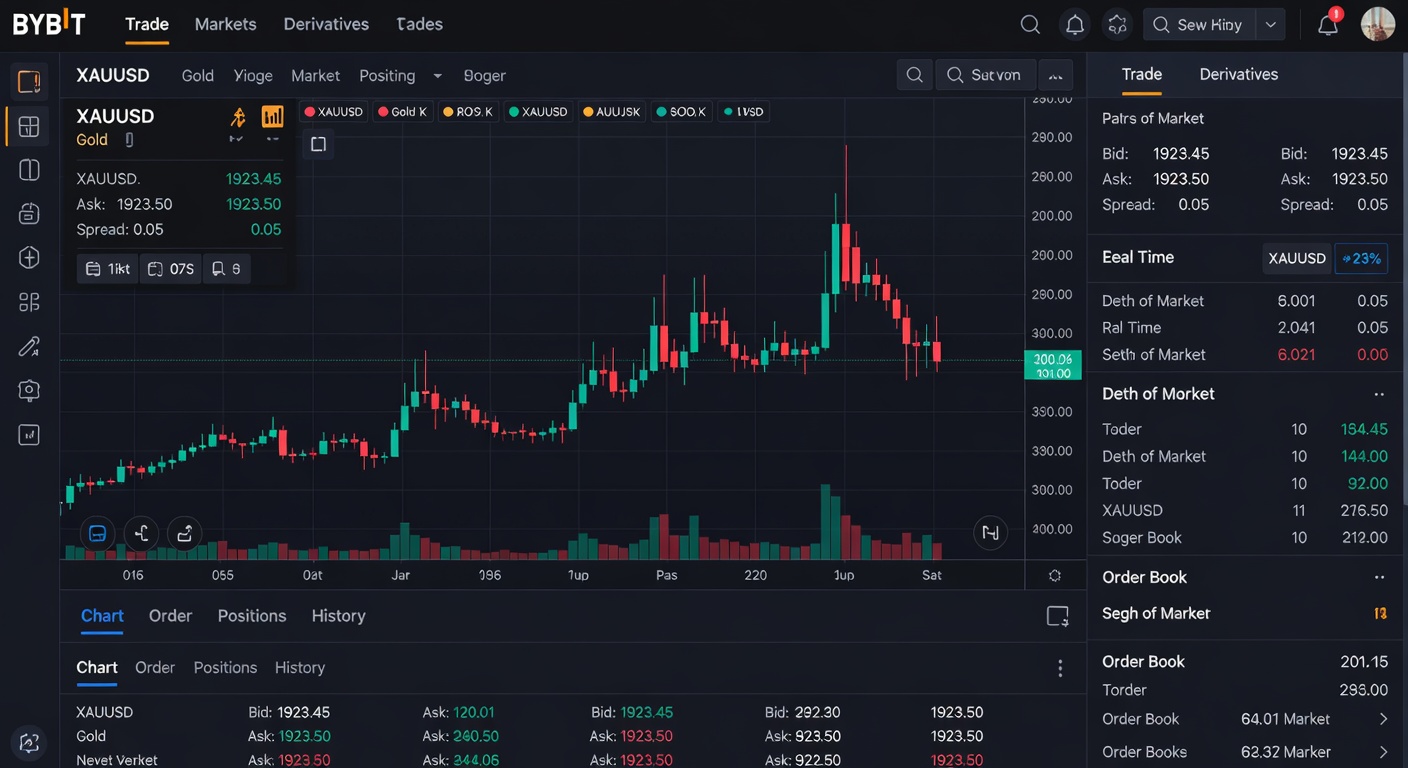Open the Sew Hiny account dropdown chevron
Viewport: 1408px width, 768px height.
click(1270, 24)
